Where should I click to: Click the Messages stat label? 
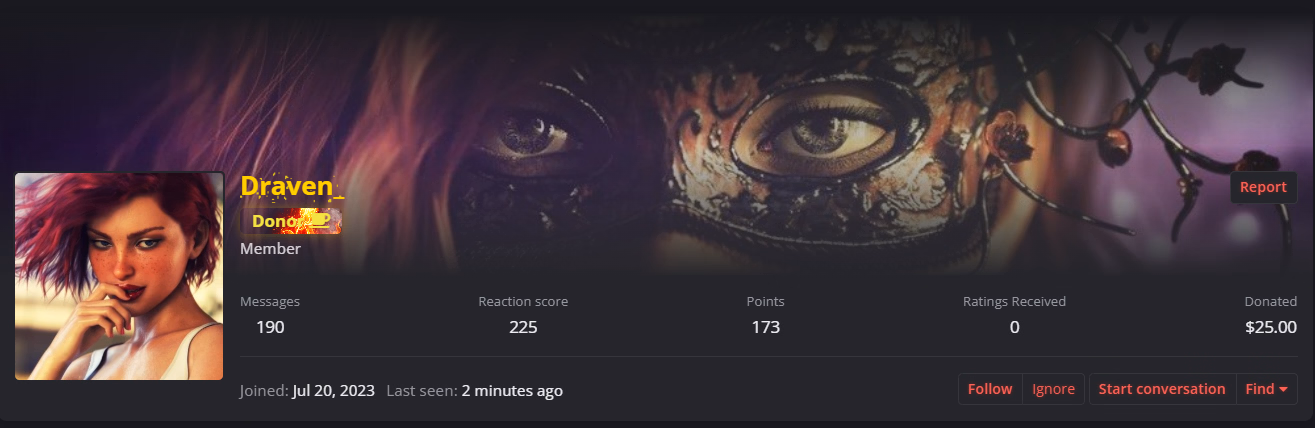(x=270, y=301)
